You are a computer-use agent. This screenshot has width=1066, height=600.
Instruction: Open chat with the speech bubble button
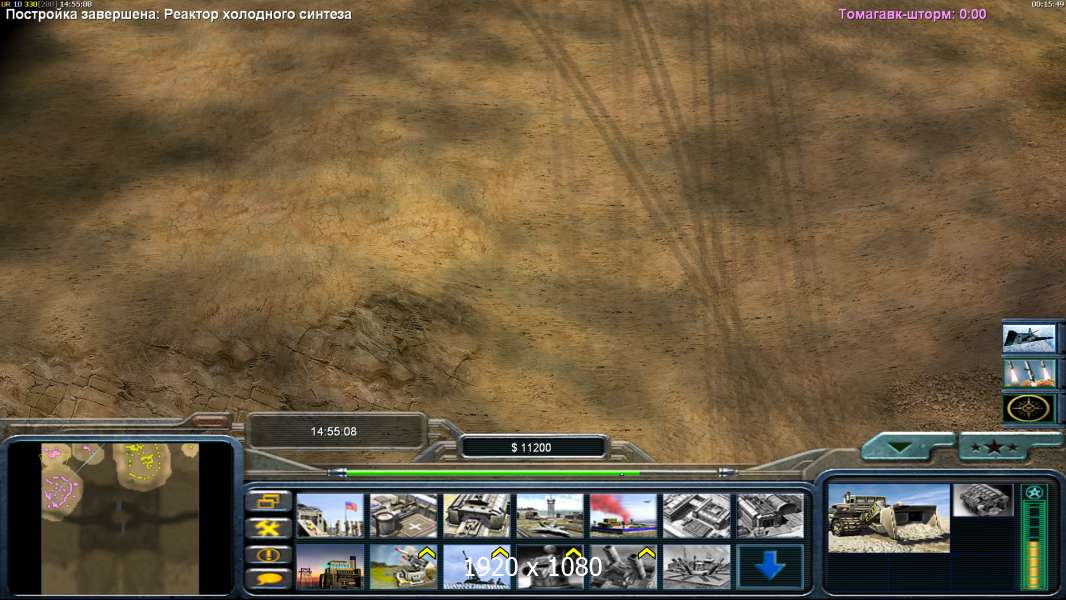pyautogui.click(x=269, y=579)
